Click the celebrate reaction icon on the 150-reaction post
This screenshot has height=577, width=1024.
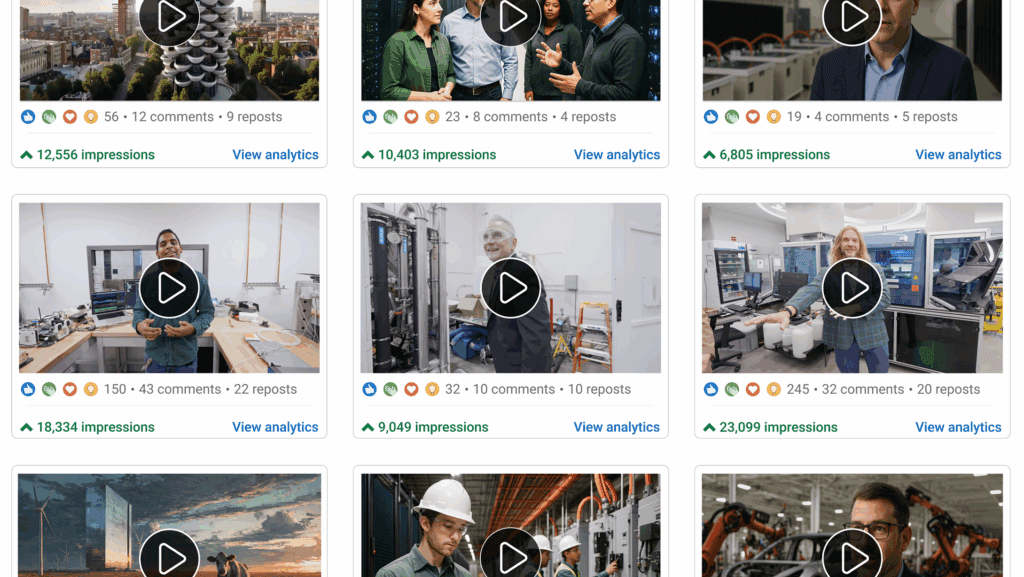tap(49, 389)
